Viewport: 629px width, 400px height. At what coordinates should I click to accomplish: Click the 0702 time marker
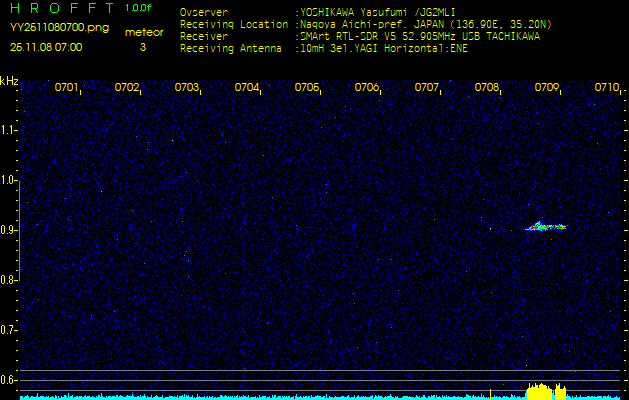tap(127, 87)
